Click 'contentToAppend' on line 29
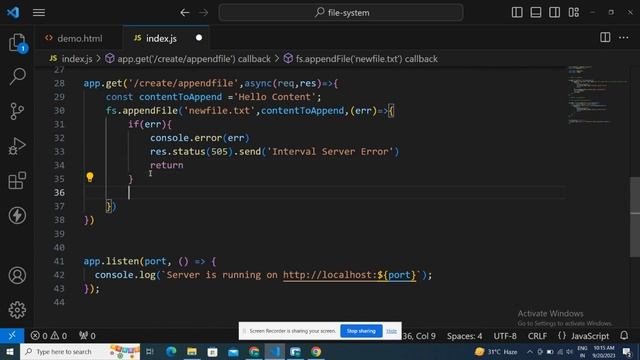Image resolution: width=640 pixels, height=360 pixels. point(180,97)
